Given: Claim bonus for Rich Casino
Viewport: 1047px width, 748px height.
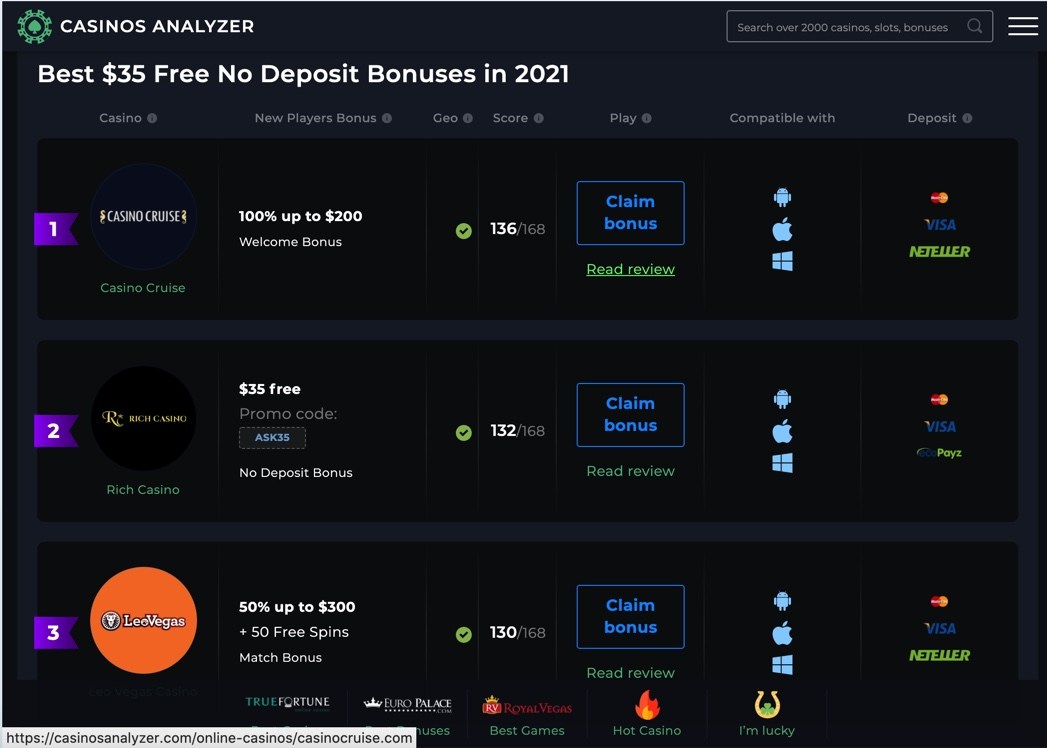Looking at the screenshot, I should coord(630,415).
